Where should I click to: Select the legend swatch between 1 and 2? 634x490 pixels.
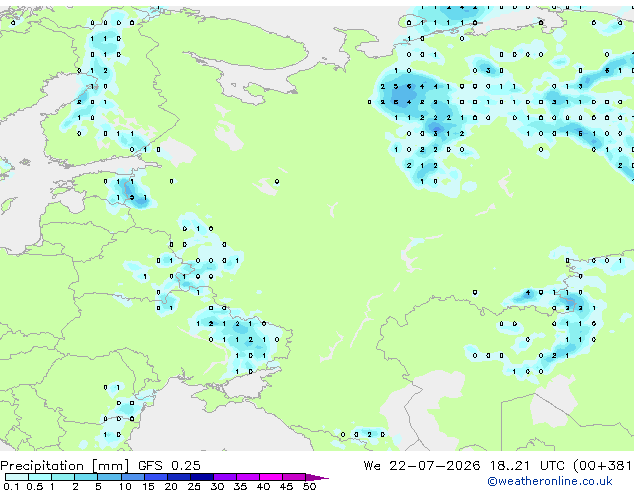pos(63,477)
